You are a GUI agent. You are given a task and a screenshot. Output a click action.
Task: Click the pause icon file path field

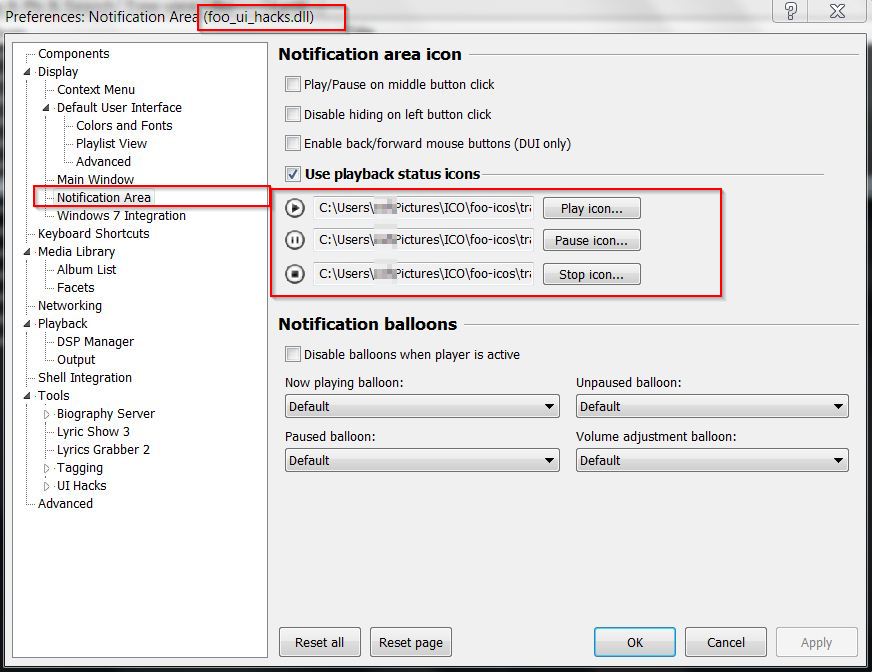click(424, 240)
